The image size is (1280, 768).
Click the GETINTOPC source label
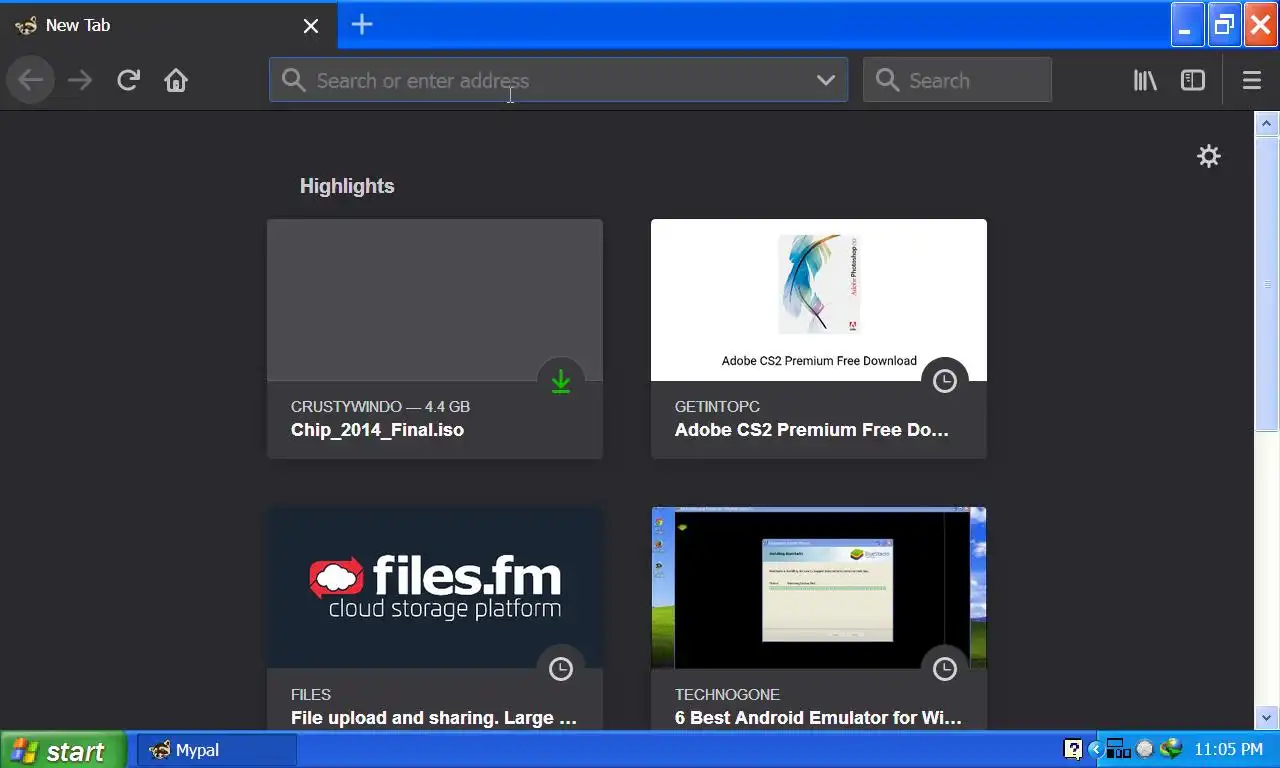tap(717, 407)
